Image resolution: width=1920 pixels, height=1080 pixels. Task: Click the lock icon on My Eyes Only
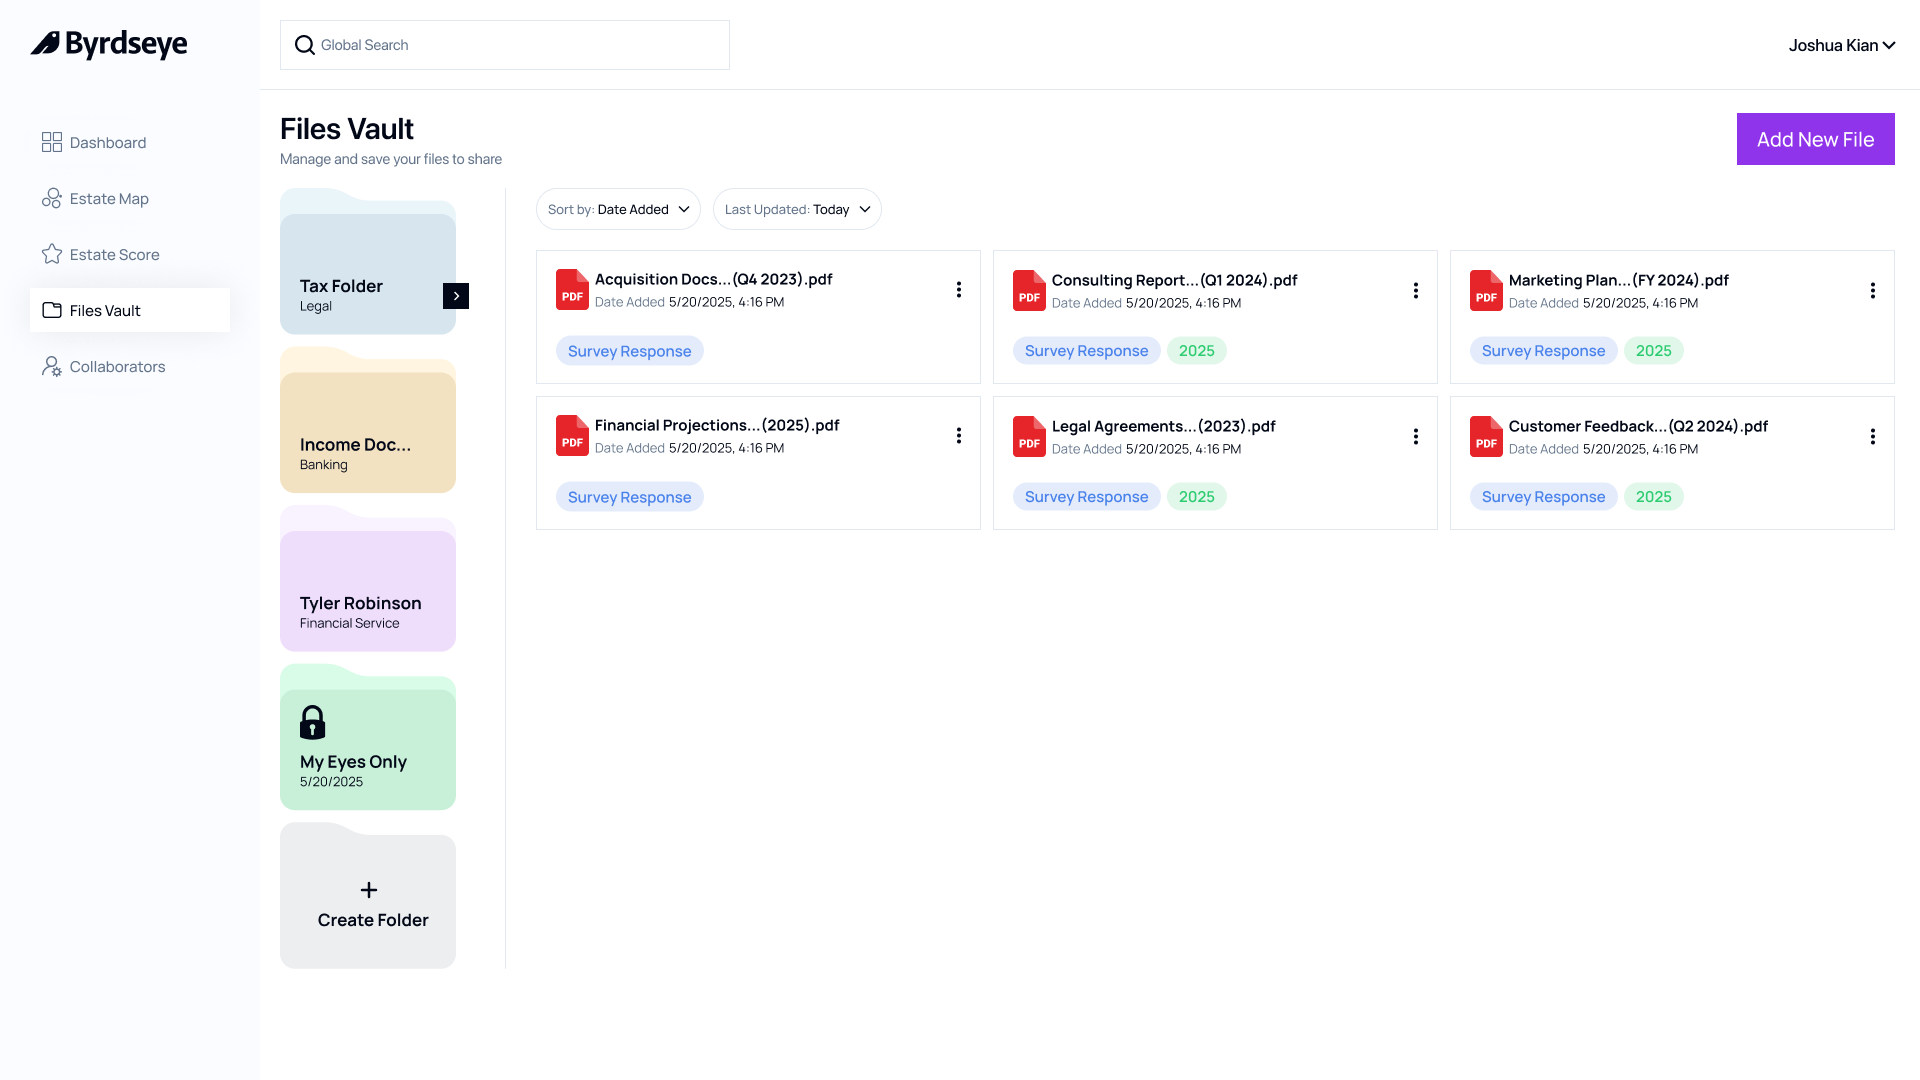click(x=312, y=722)
